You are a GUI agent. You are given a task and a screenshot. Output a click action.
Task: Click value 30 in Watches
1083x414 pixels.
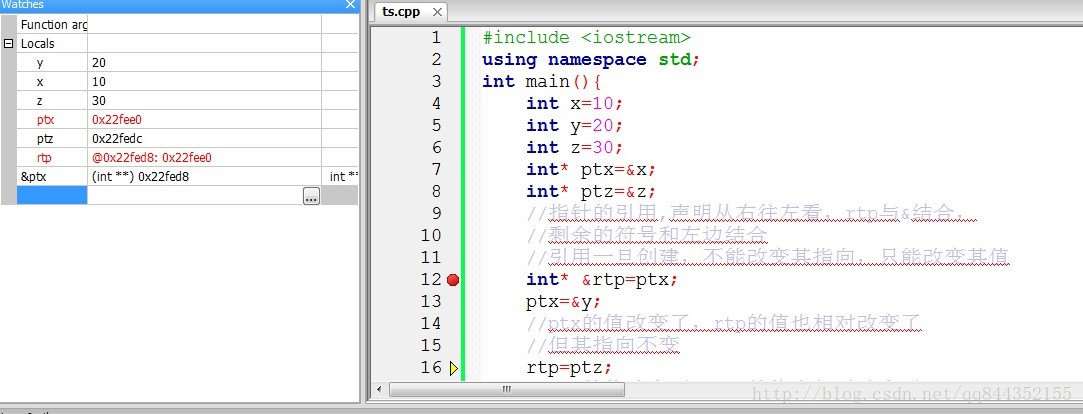point(99,100)
